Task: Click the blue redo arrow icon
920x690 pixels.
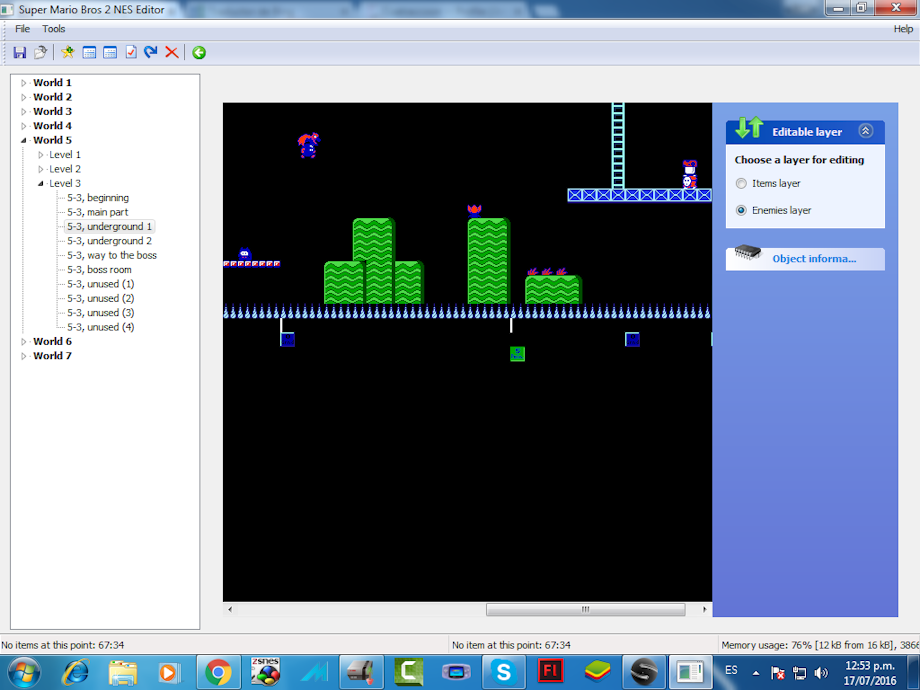Action: [151, 52]
